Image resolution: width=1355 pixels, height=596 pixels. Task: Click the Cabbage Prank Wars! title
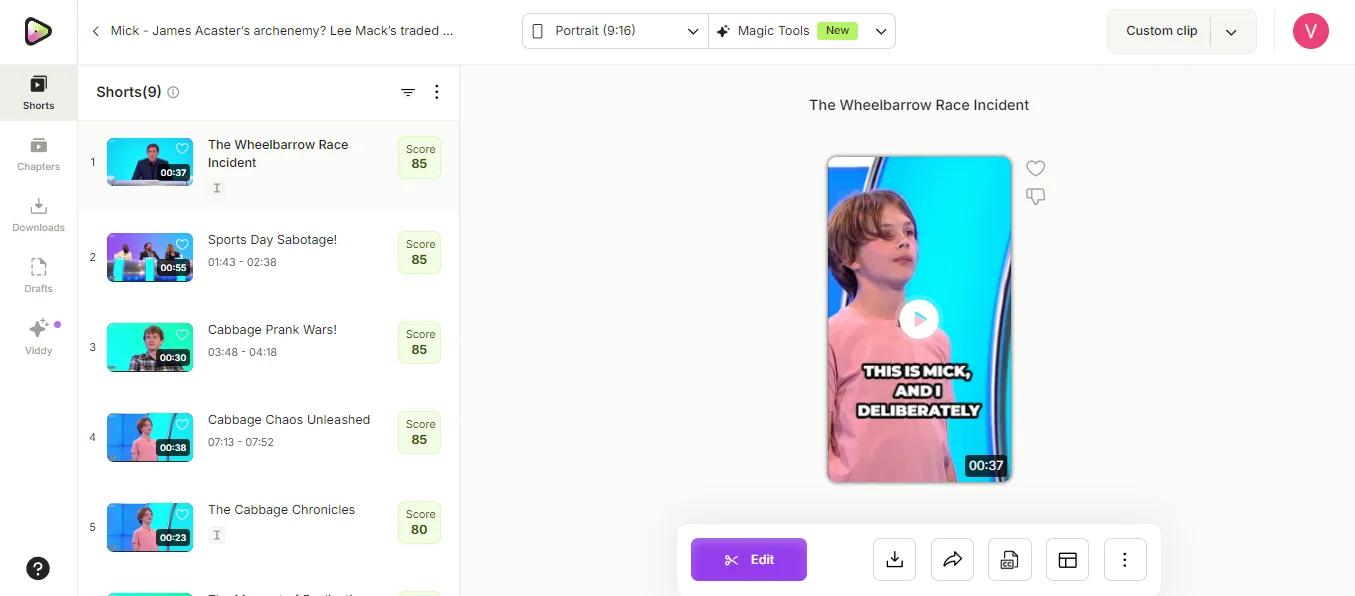(x=272, y=330)
